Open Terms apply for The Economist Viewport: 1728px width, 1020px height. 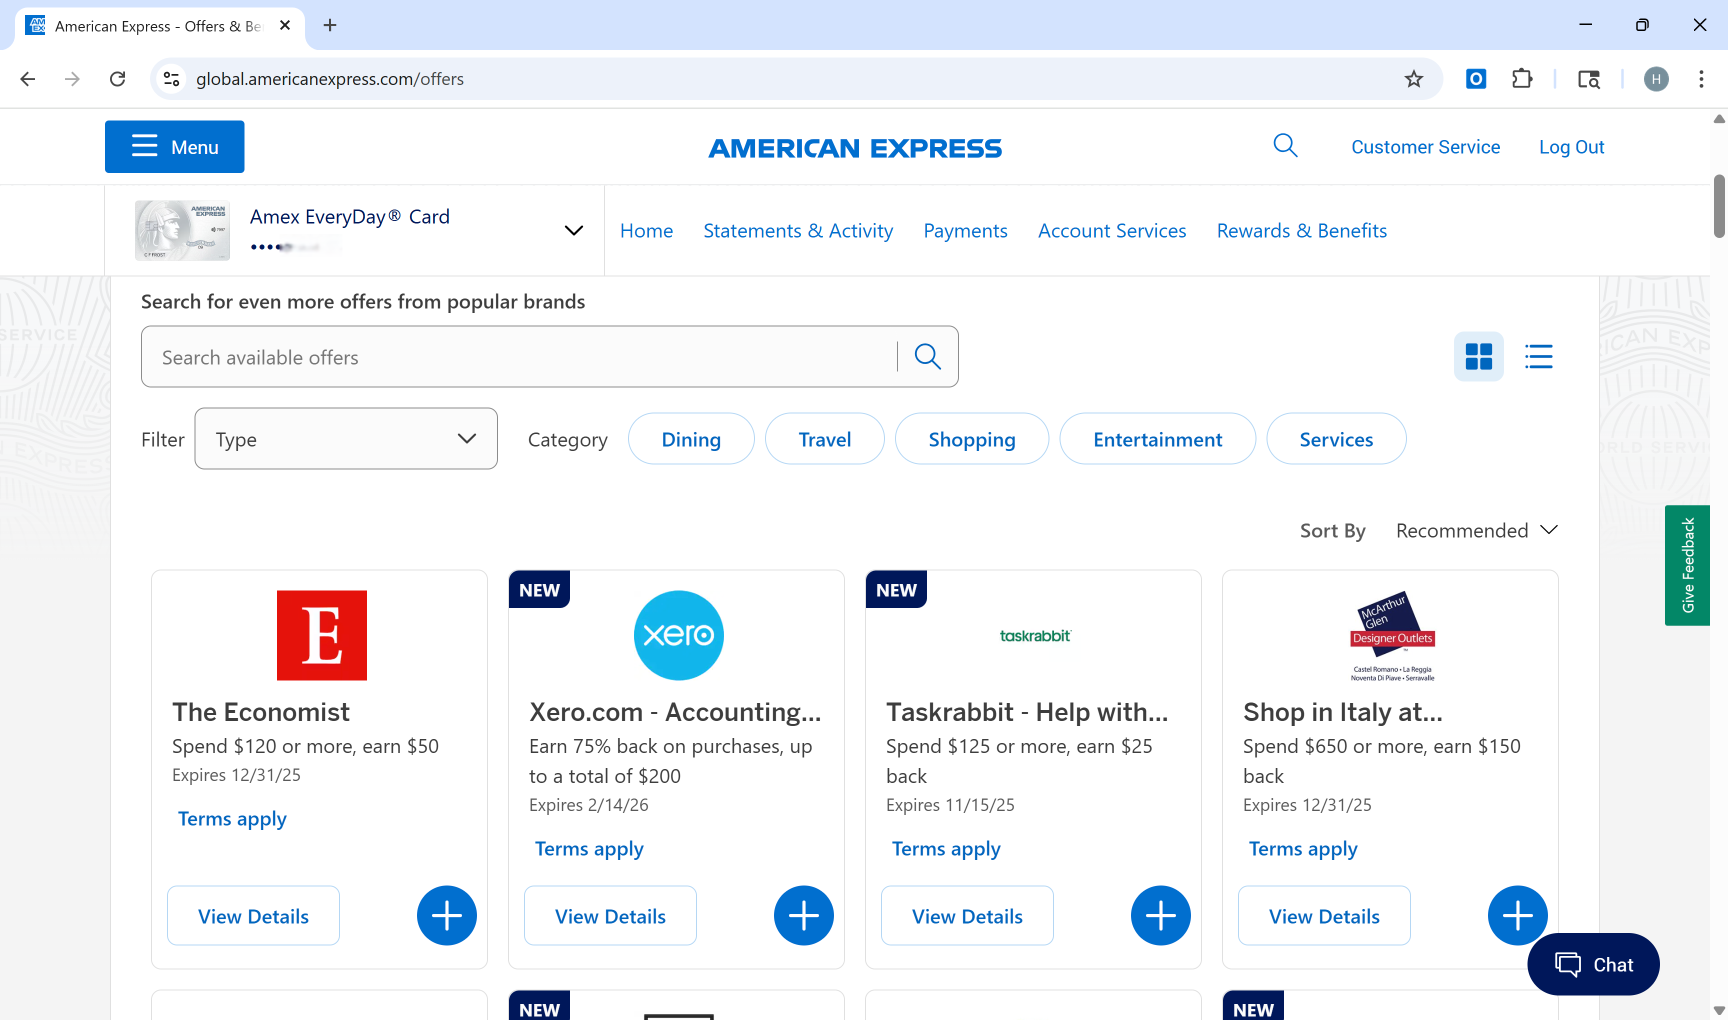232,819
